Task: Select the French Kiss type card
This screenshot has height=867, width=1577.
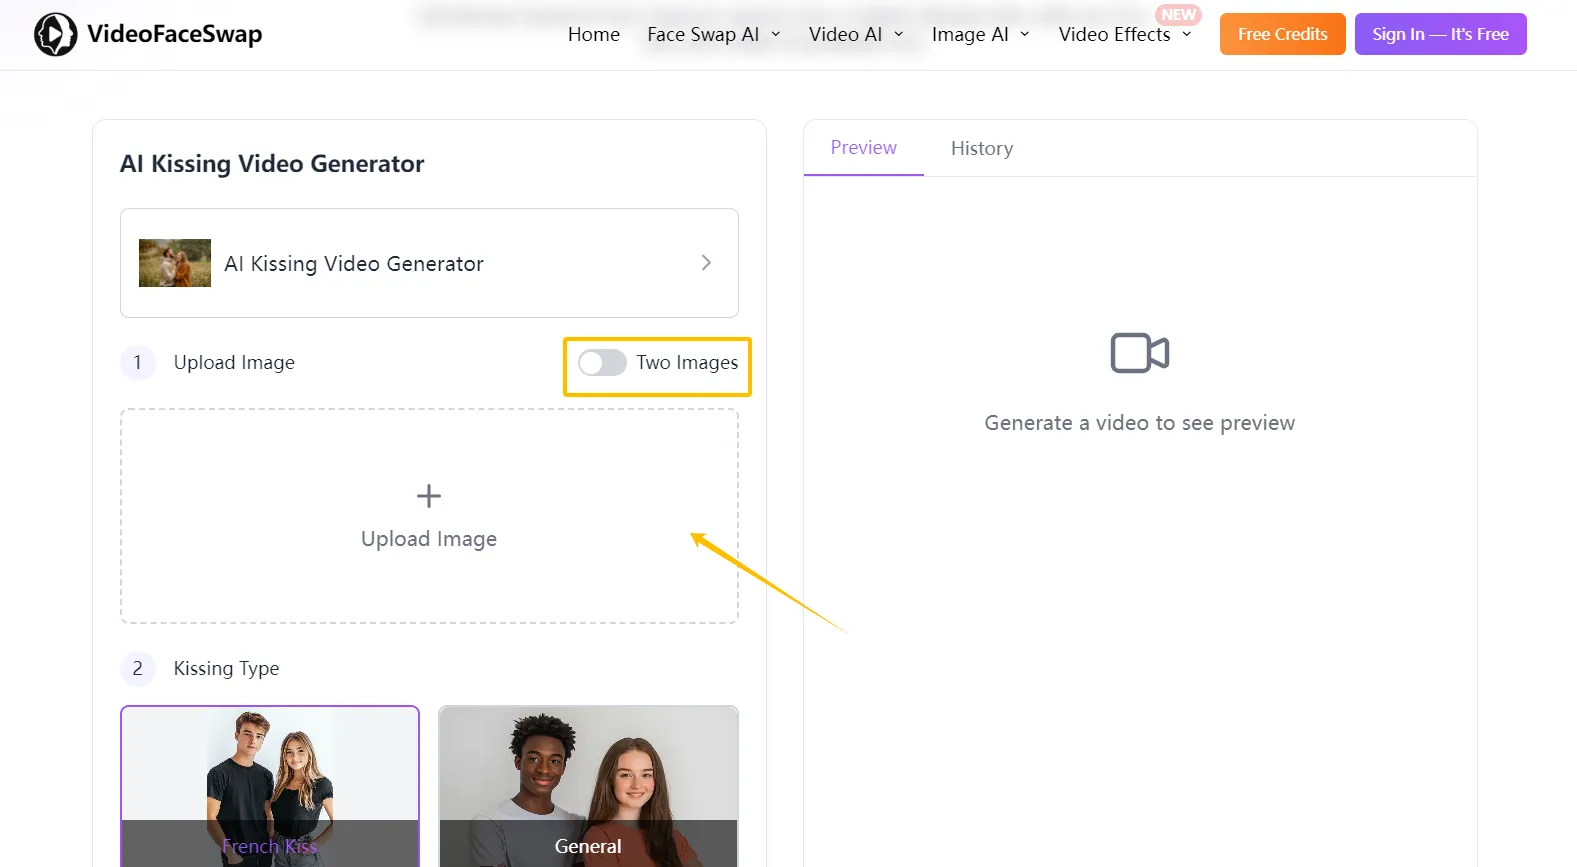Action: (270, 786)
